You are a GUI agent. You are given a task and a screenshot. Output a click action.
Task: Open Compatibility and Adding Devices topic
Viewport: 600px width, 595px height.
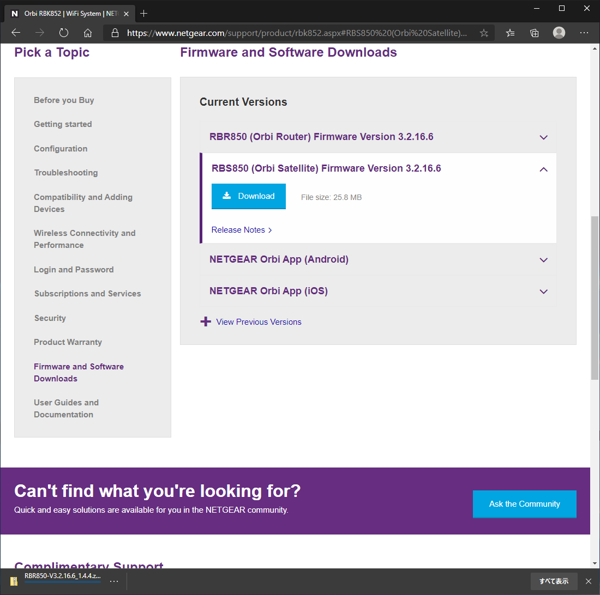[x=83, y=203]
